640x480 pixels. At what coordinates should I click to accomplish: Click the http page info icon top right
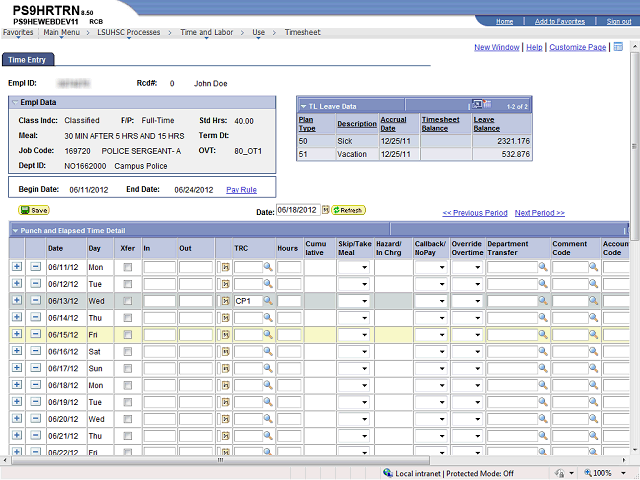click(x=618, y=47)
